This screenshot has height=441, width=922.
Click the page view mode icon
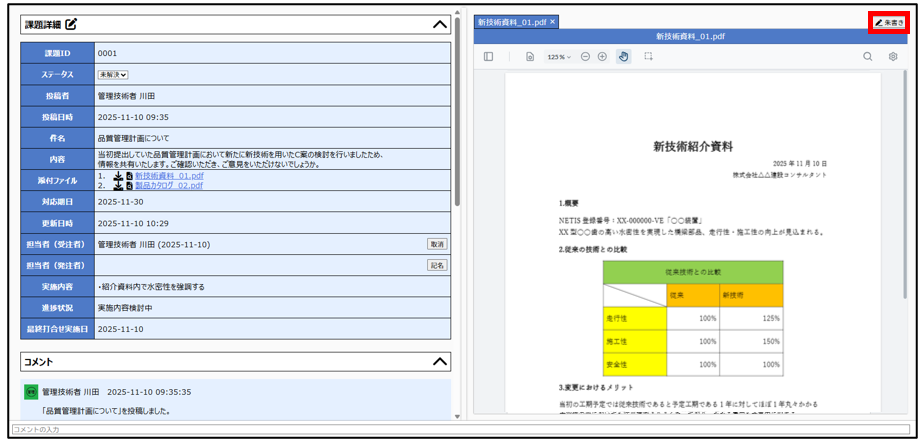[530, 57]
